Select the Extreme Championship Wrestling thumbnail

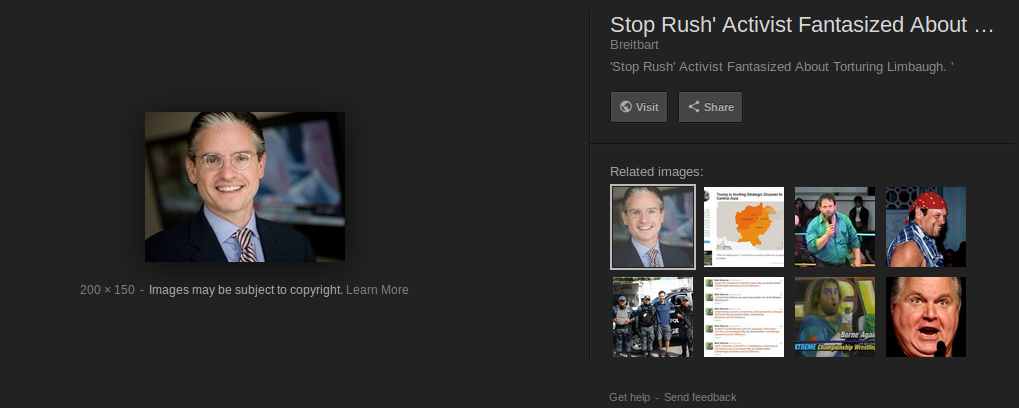(x=835, y=317)
